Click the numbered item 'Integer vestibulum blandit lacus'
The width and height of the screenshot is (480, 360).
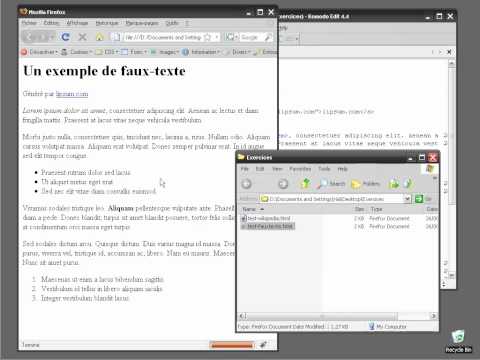(85, 298)
